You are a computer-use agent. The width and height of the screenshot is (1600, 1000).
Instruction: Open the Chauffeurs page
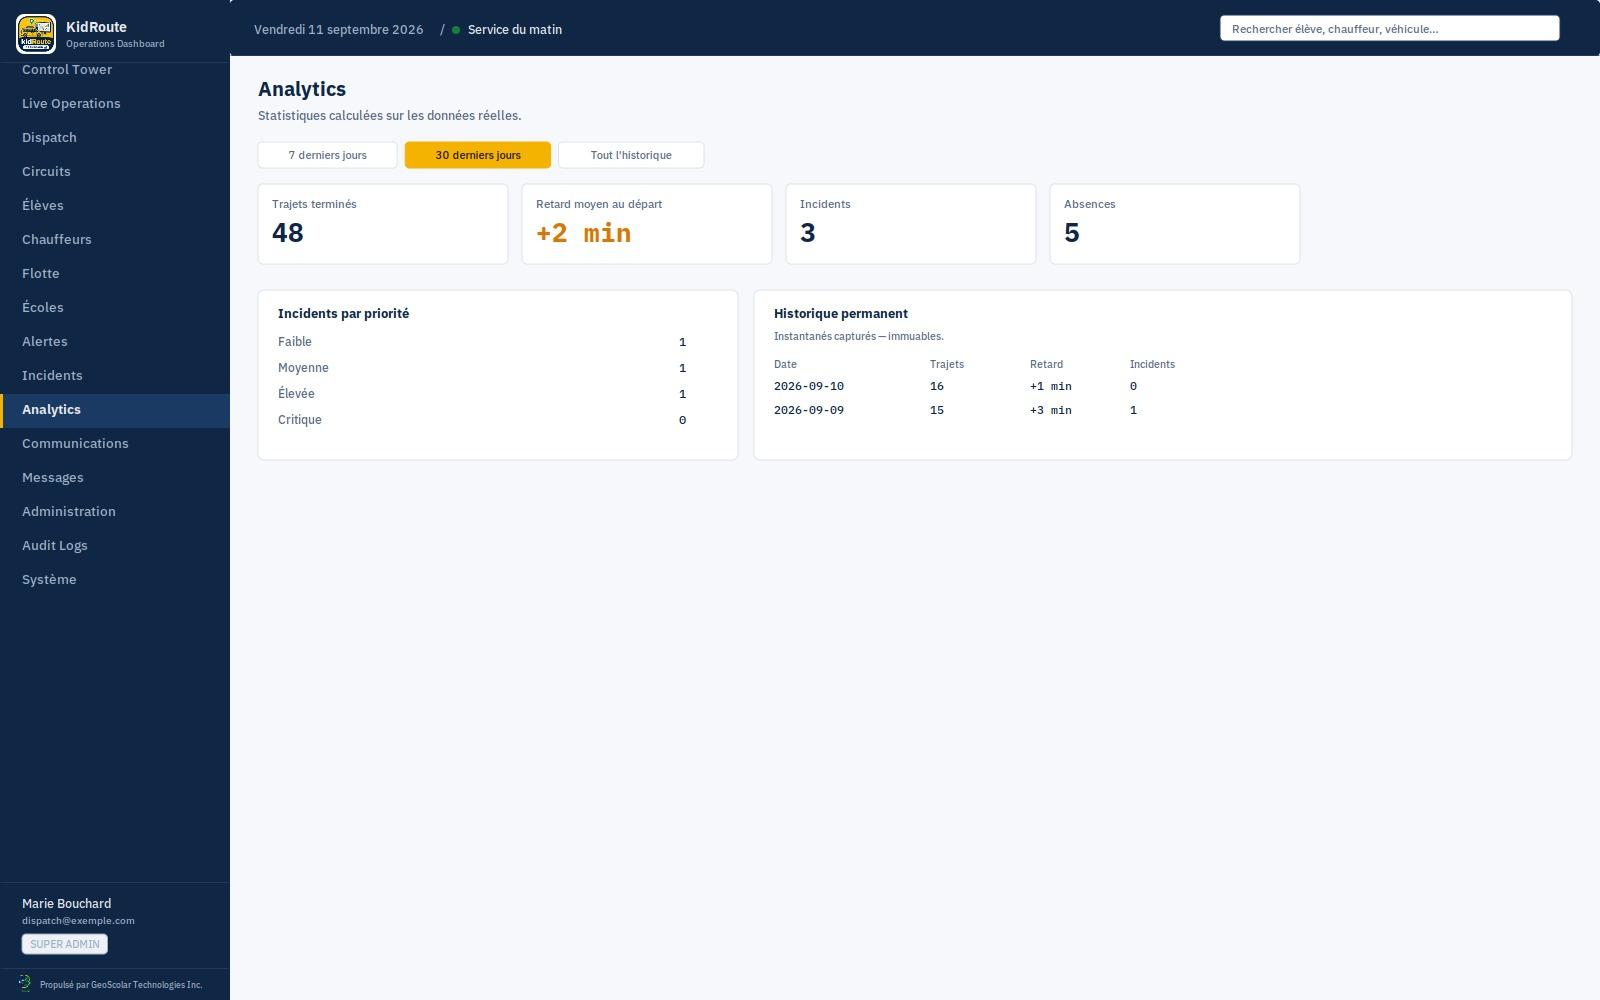point(115,240)
